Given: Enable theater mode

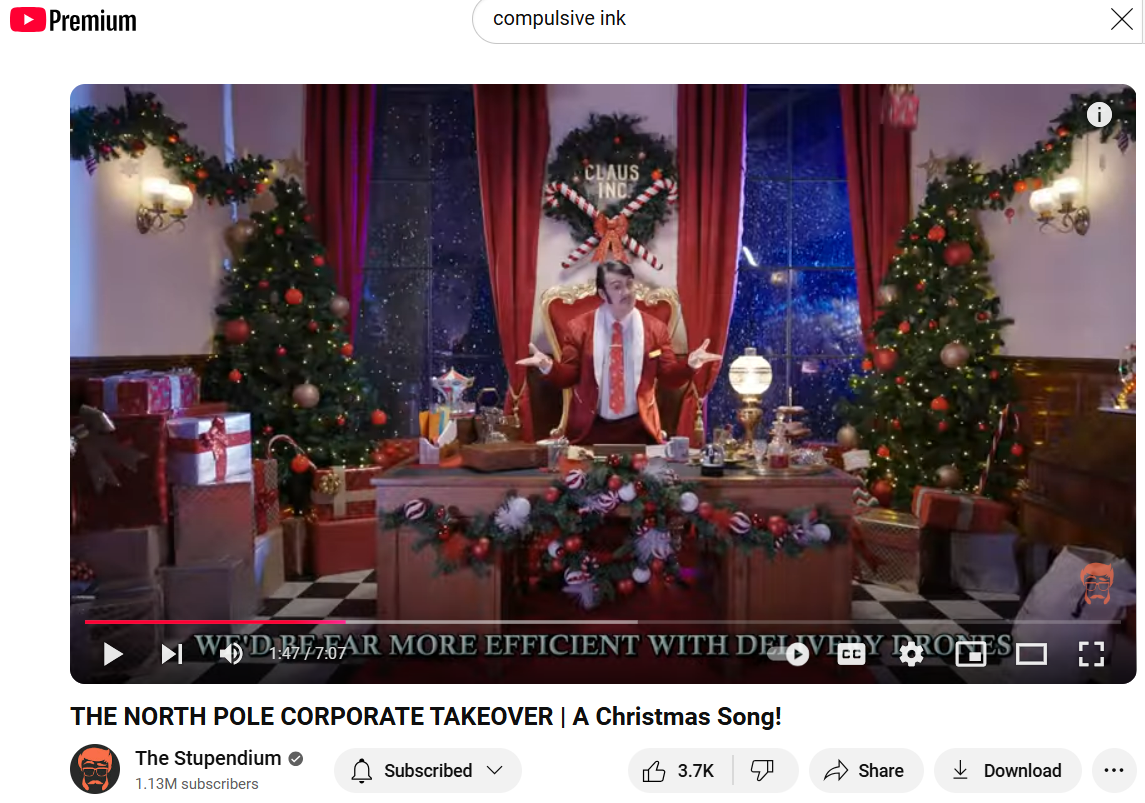Looking at the screenshot, I should 1031,654.
